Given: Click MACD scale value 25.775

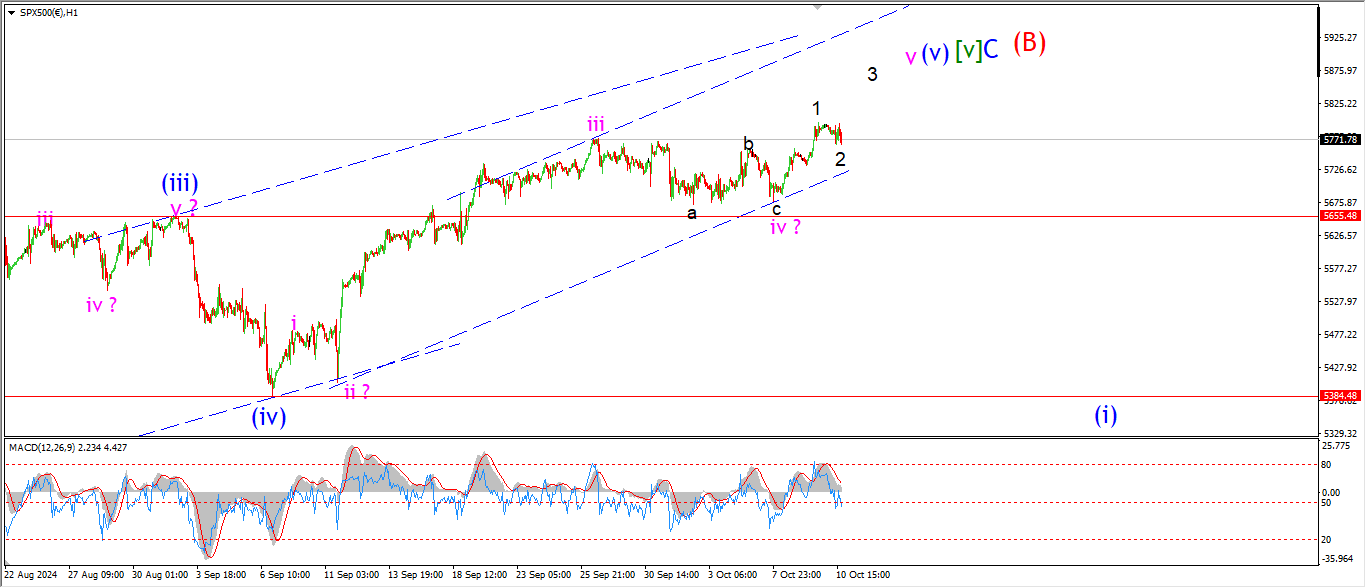Looking at the screenshot, I should [x=1338, y=445].
